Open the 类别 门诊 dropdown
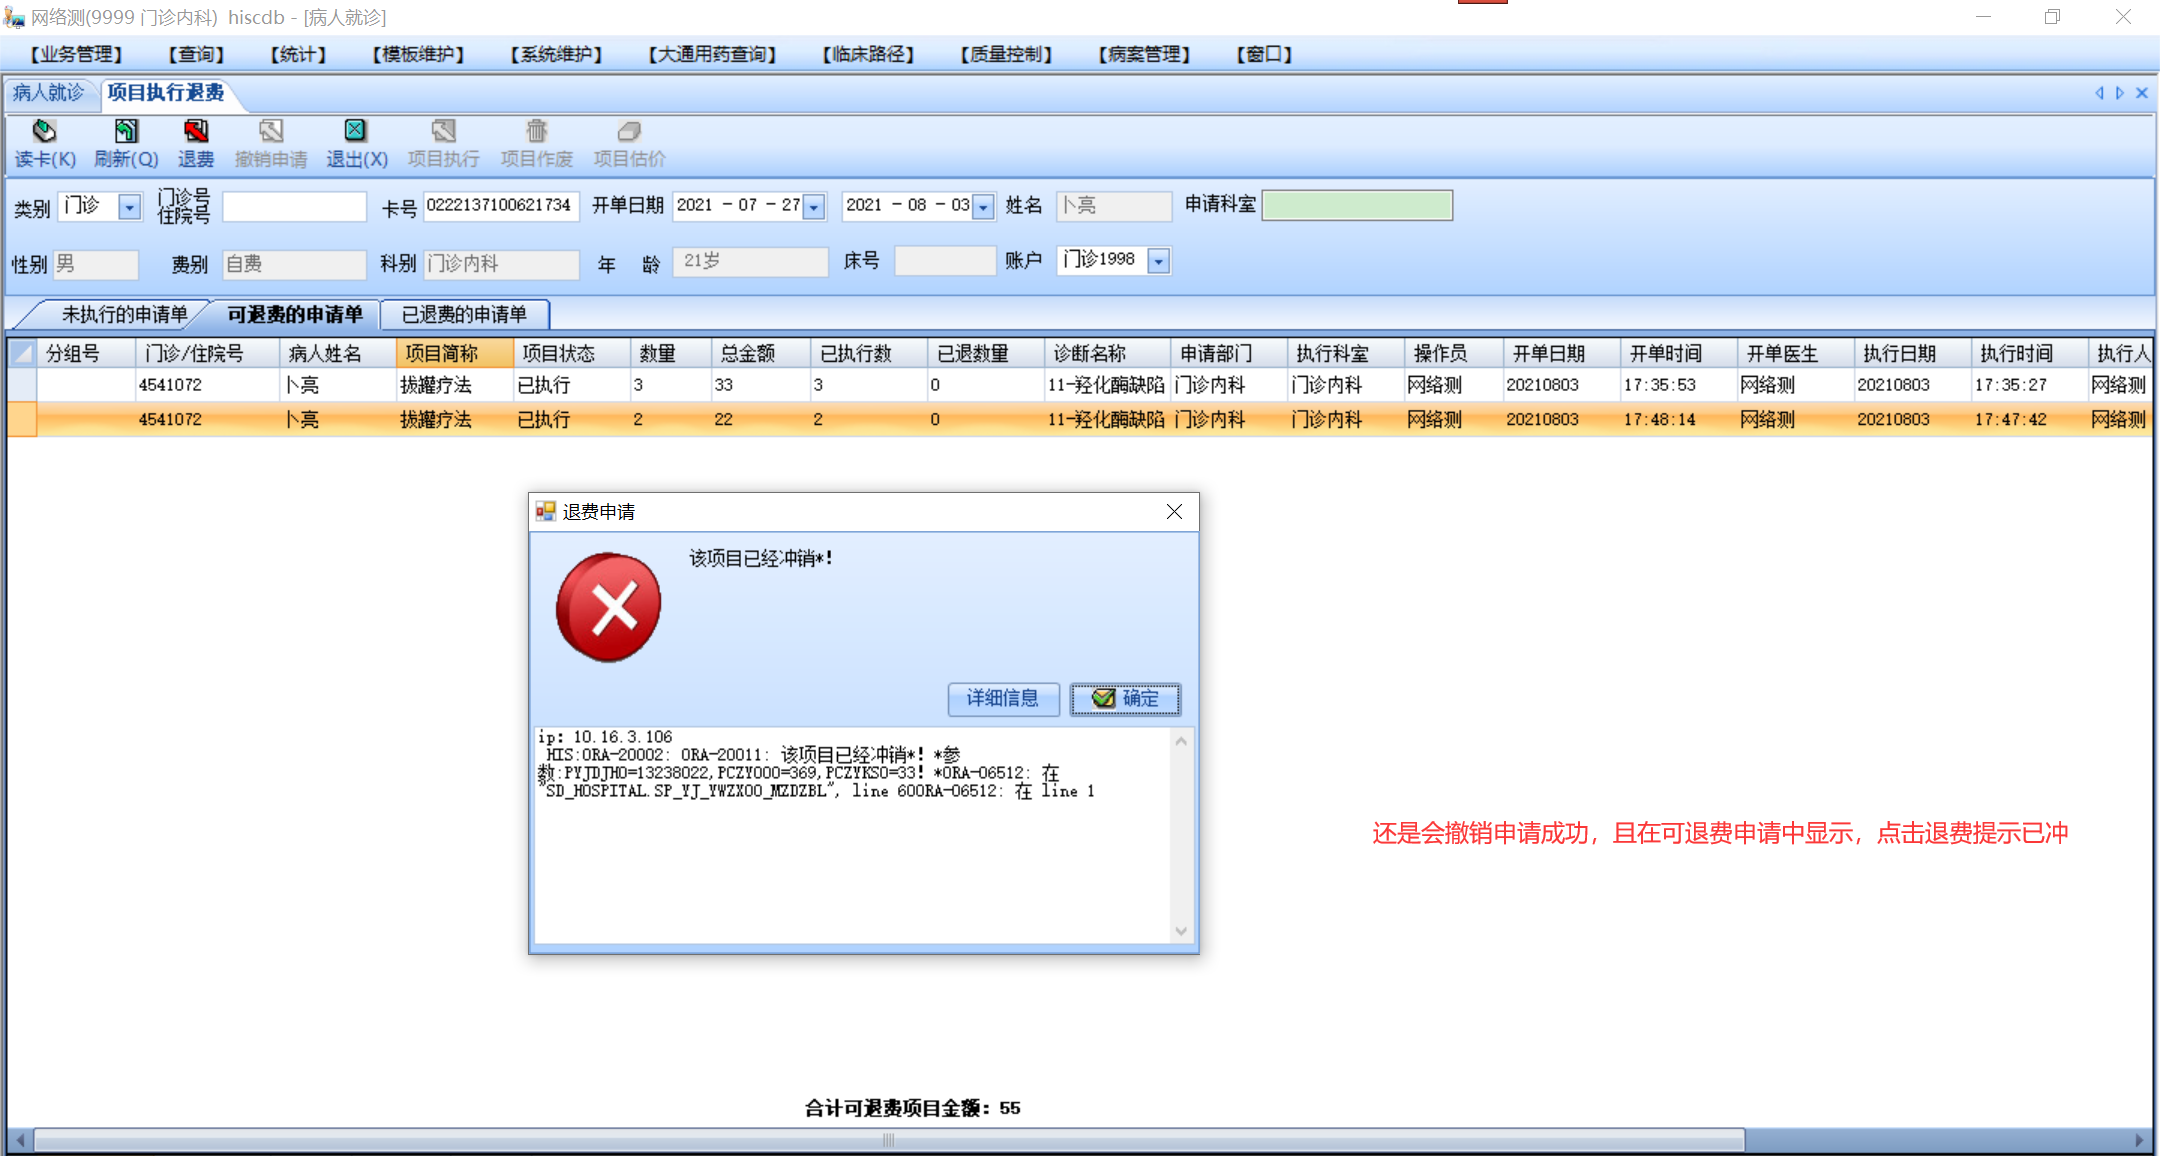This screenshot has height=1156, width=2160. tap(129, 207)
